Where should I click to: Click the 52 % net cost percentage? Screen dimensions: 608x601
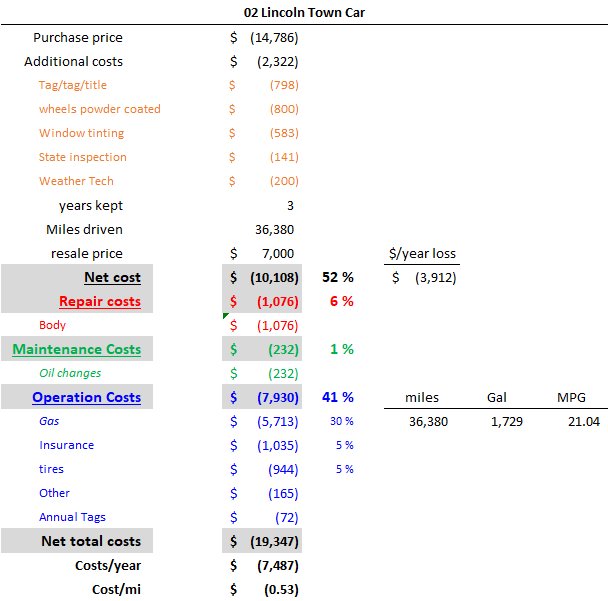tap(338, 277)
